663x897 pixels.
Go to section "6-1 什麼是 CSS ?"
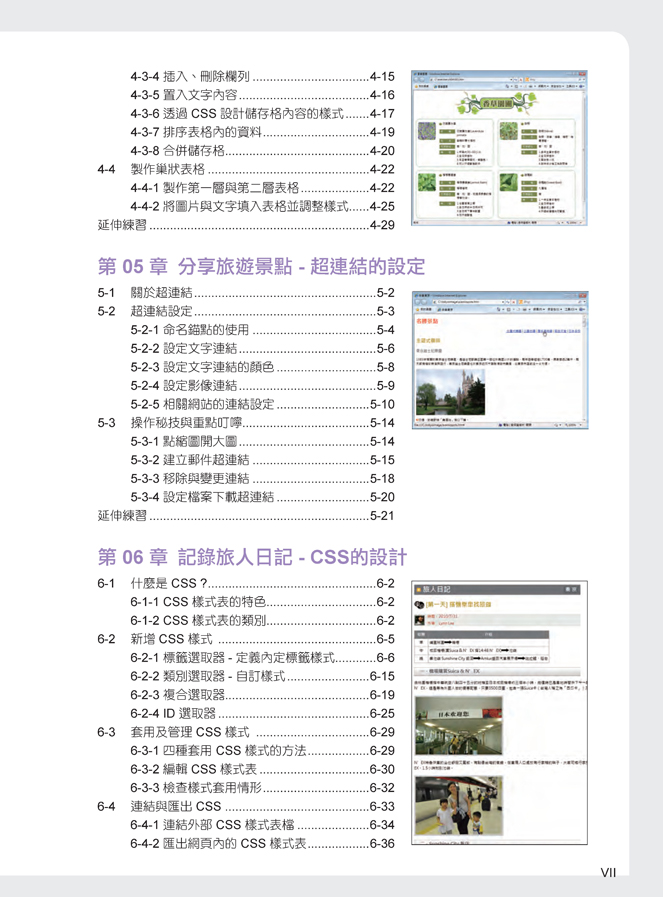point(246,584)
